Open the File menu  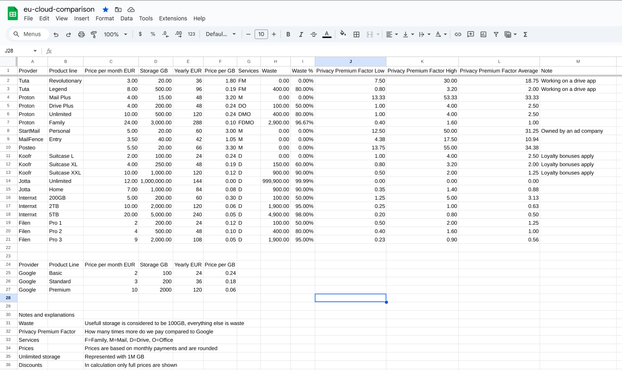click(x=28, y=19)
